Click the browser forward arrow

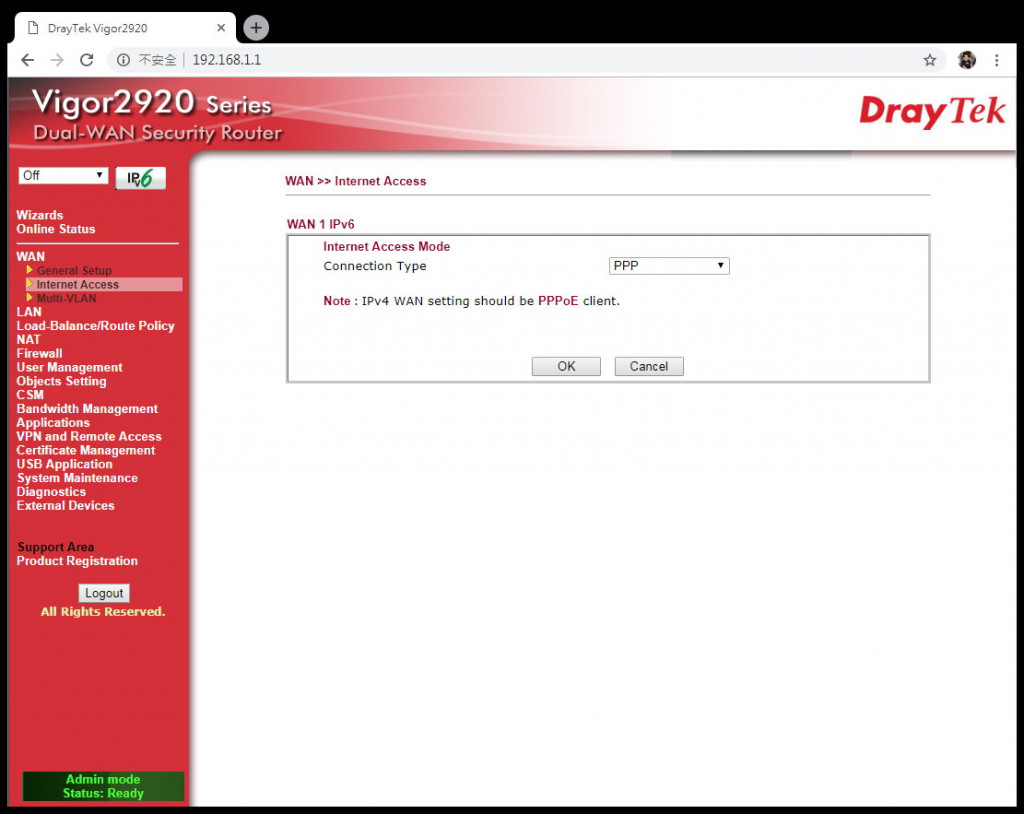(57, 60)
